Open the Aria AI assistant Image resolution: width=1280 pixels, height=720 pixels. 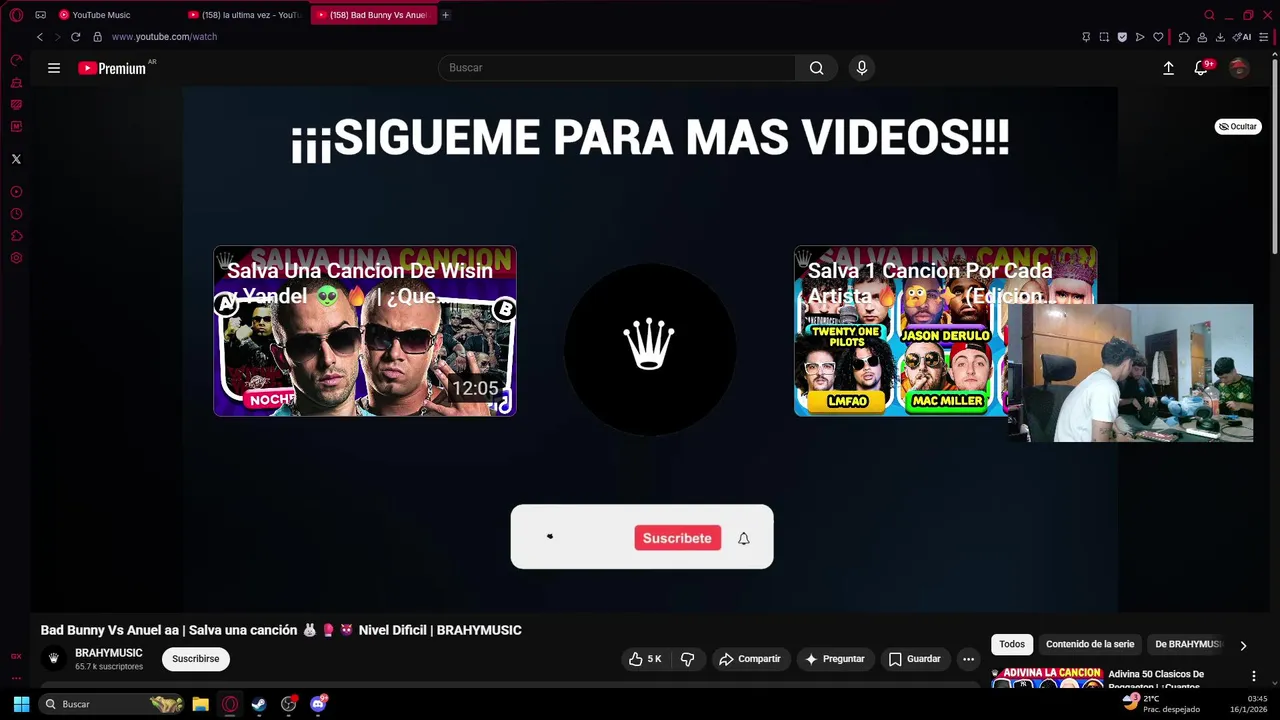(x=1242, y=37)
